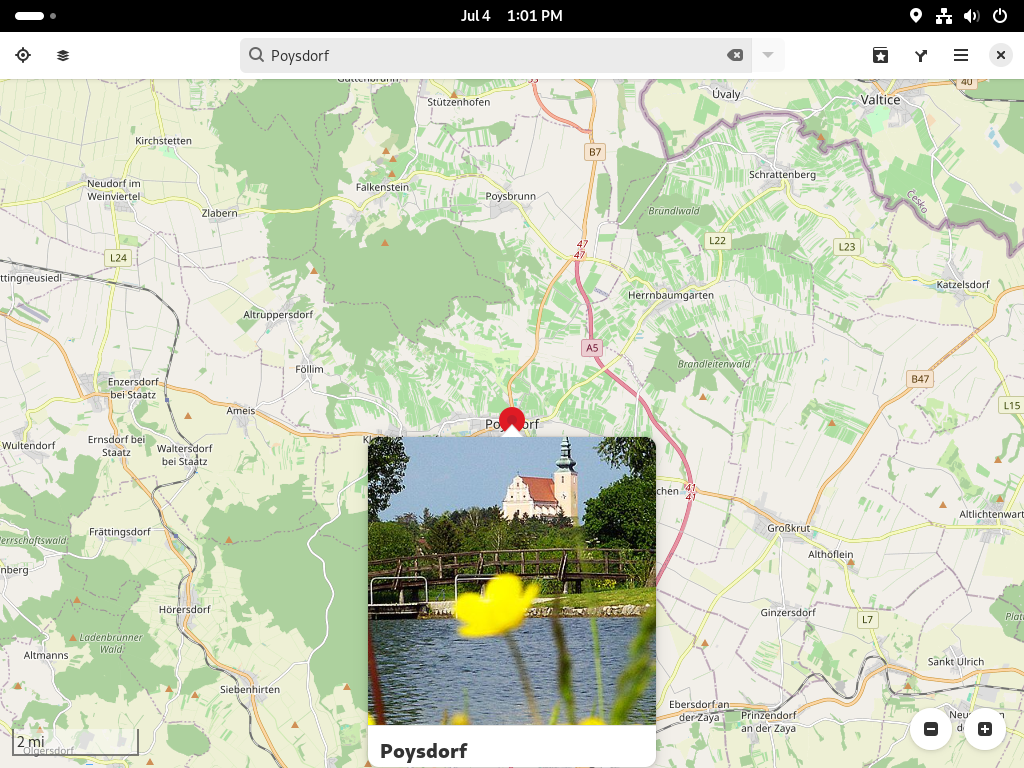
Task: Click the network status icon
Action: click(x=944, y=16)
